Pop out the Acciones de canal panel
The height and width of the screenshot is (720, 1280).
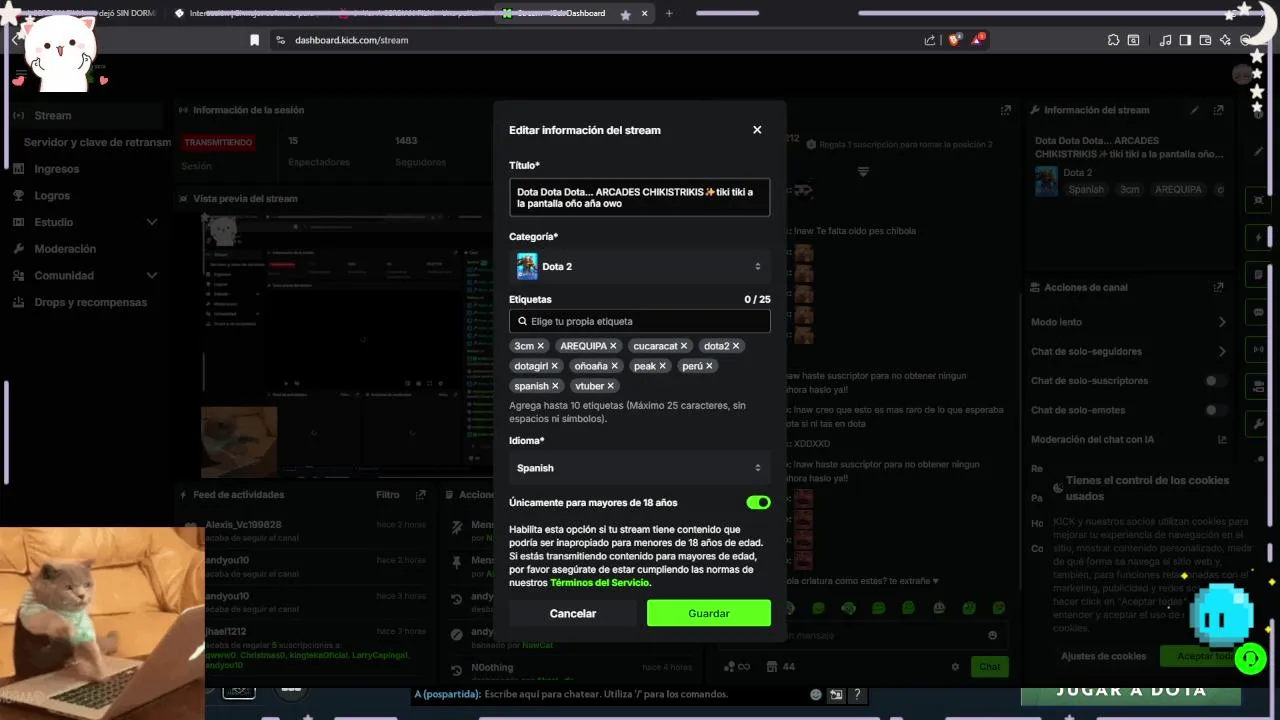click(1218, 287)
